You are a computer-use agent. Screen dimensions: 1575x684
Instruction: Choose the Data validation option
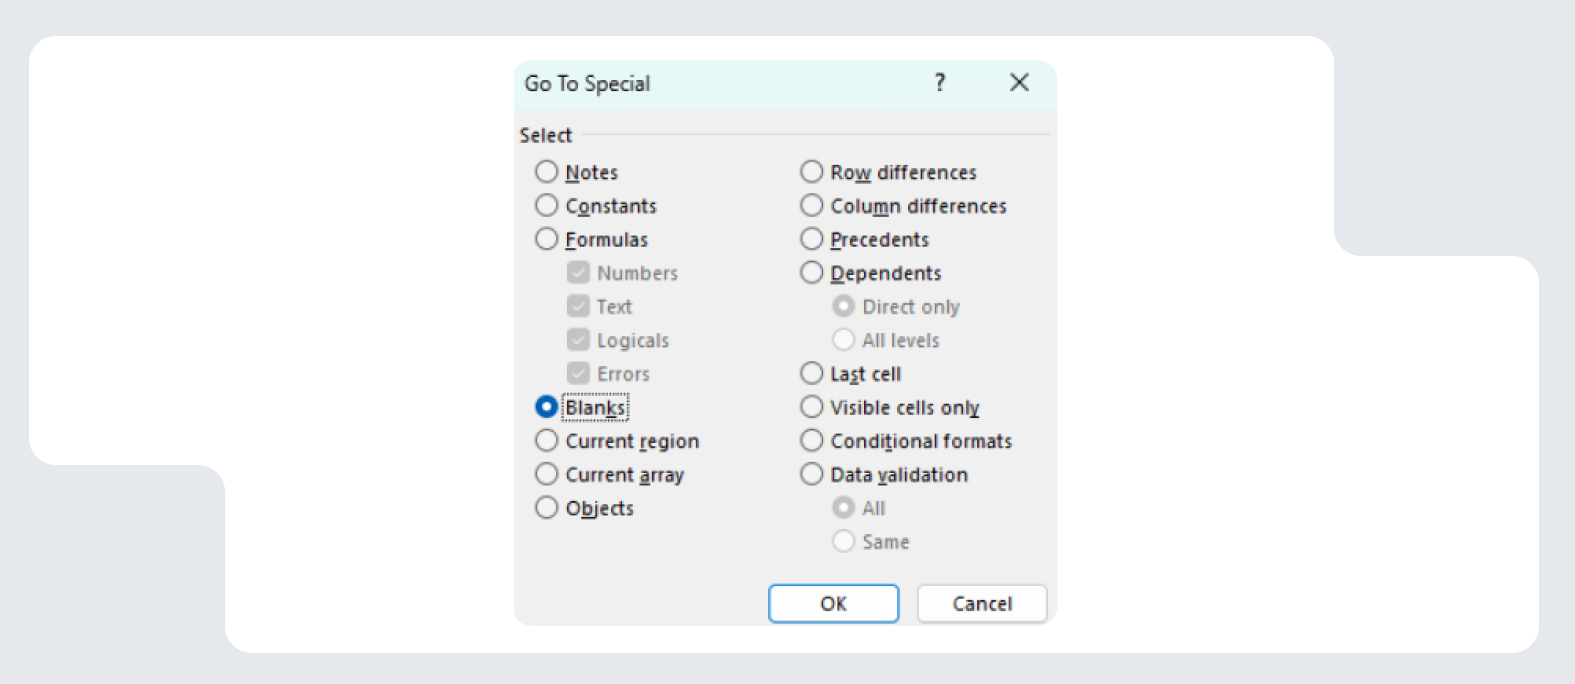point(812,474)
